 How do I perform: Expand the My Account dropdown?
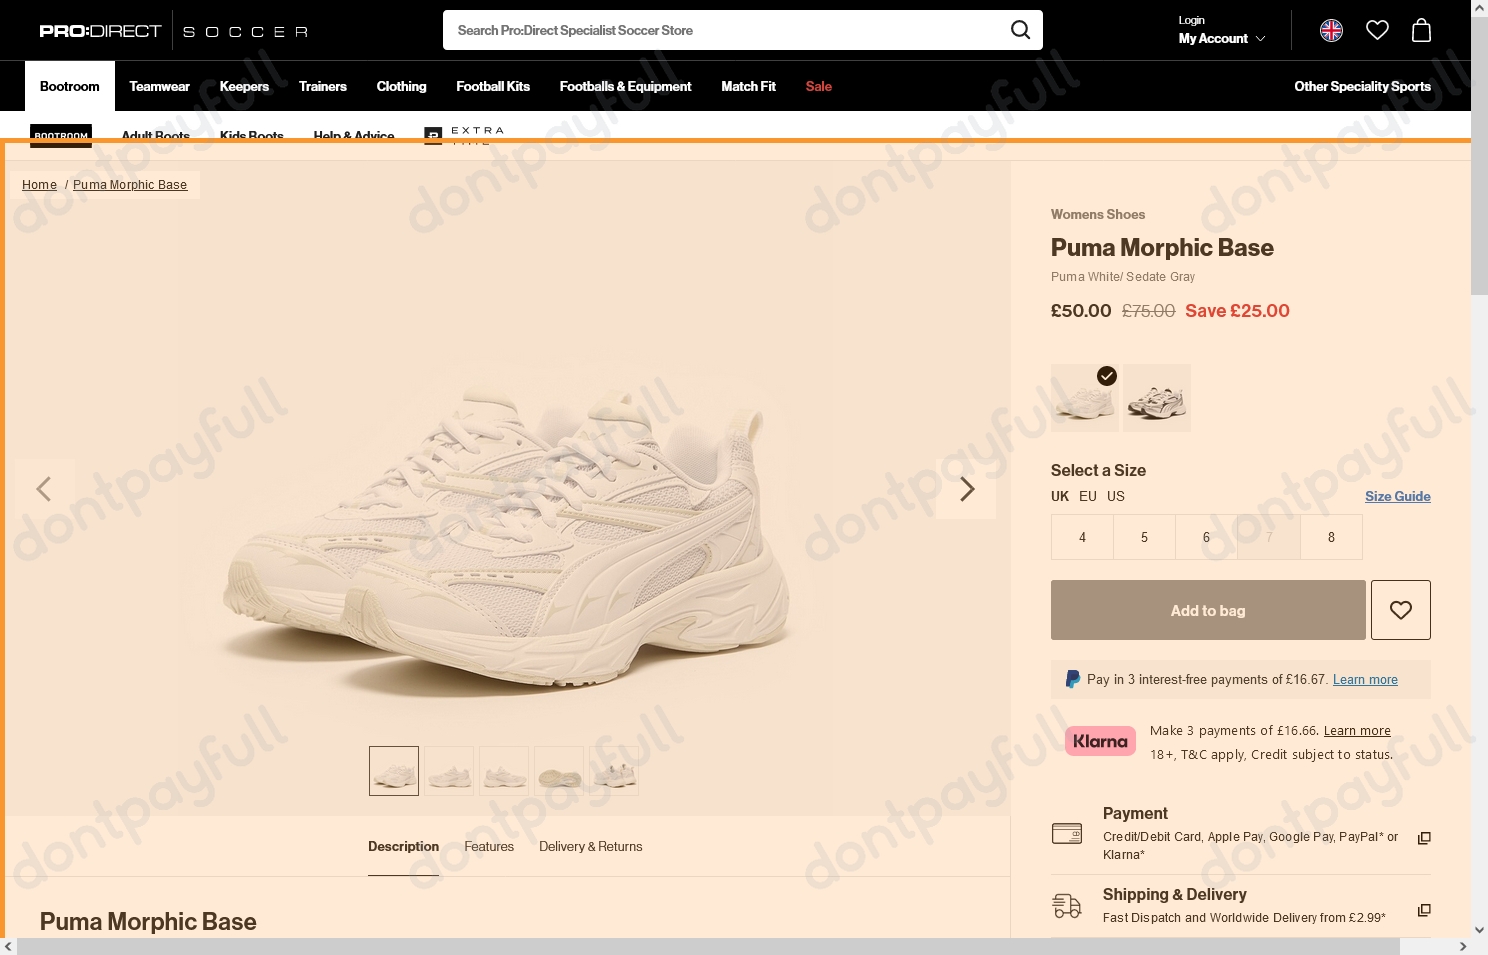1221,39
